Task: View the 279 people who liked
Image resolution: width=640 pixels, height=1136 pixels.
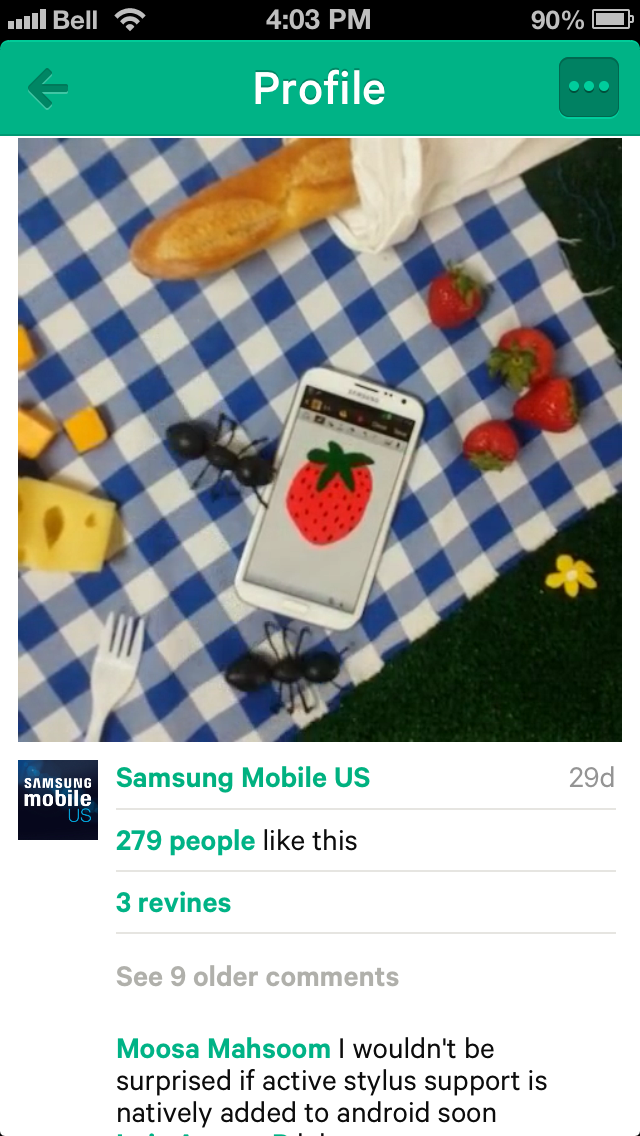Action: click(186, 841)
